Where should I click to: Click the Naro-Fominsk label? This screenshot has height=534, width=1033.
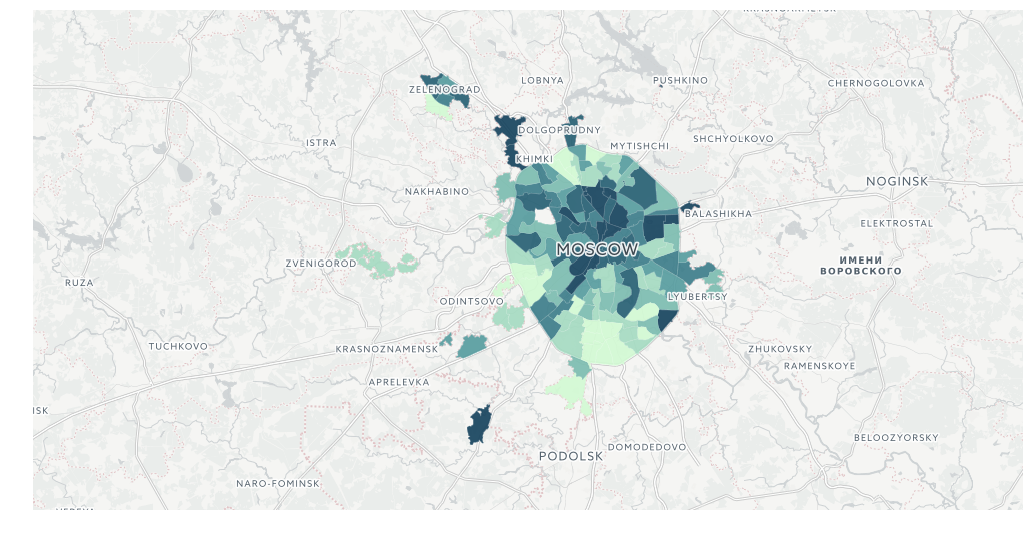click(277, 483)
